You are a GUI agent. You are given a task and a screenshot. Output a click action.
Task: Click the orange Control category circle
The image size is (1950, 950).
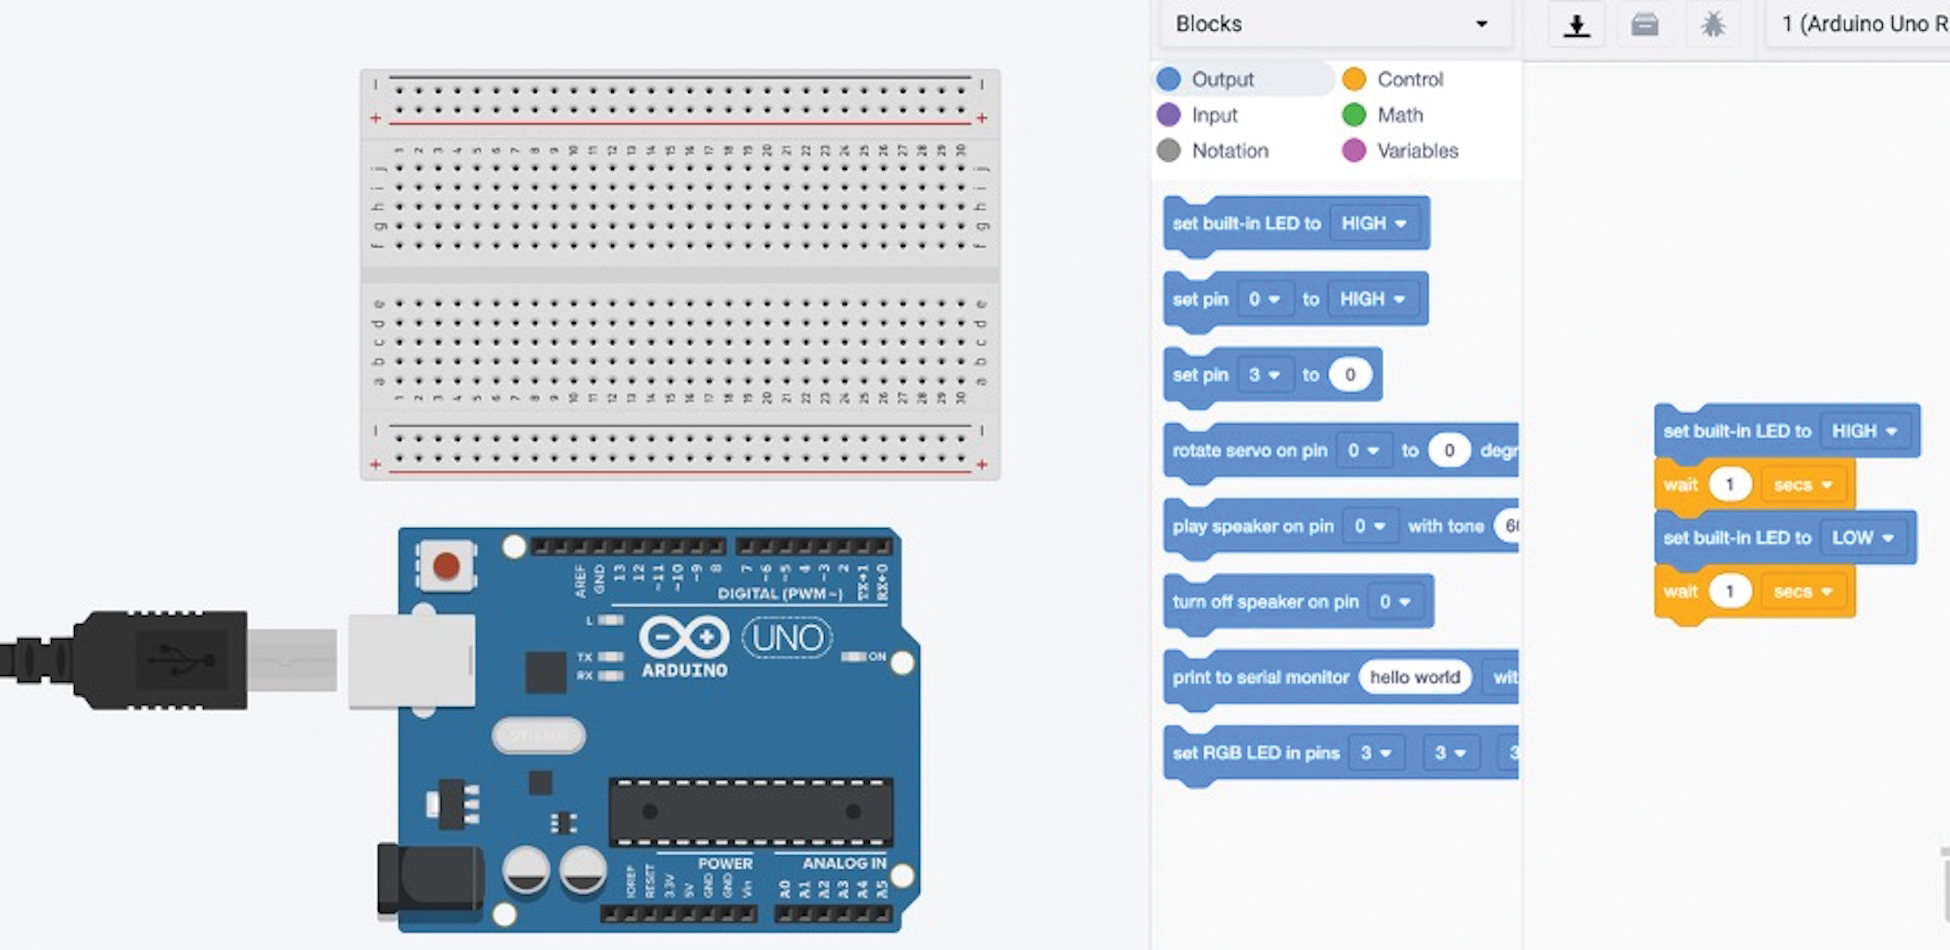tap(1354, 79)
